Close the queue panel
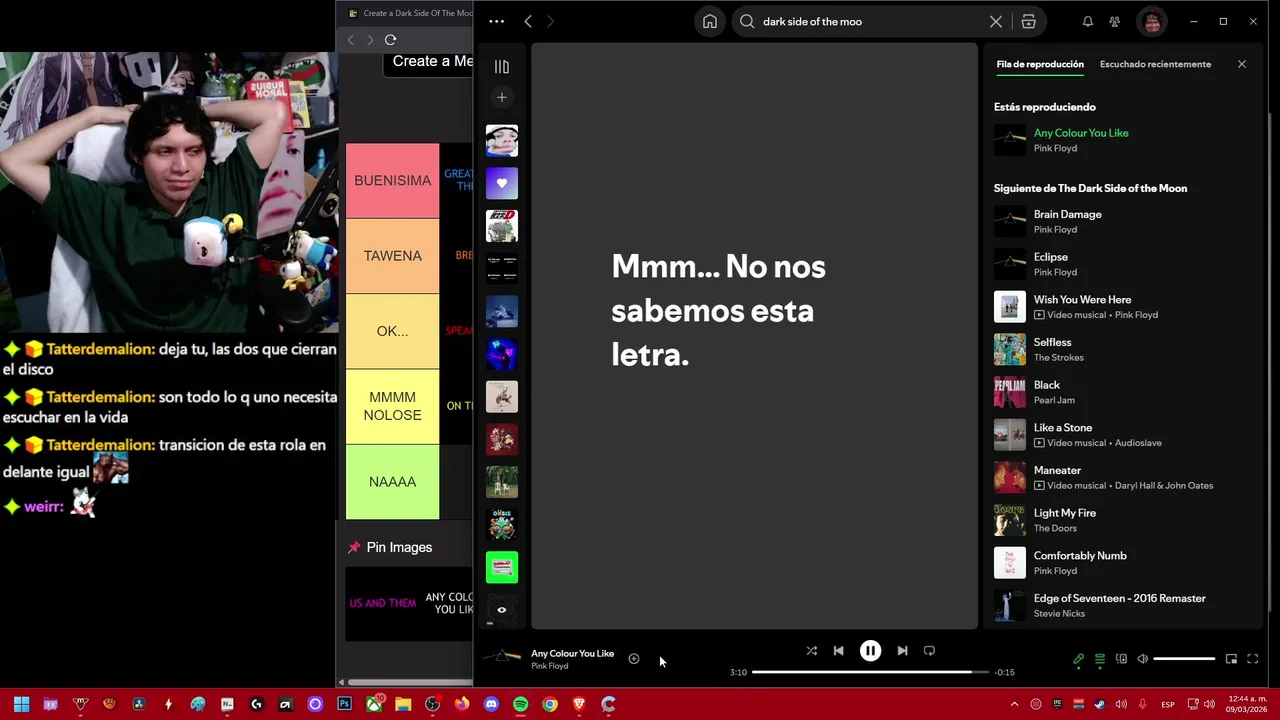Screen dimensions: 1280x720 pyautogui.click(x=1242, y=64)
